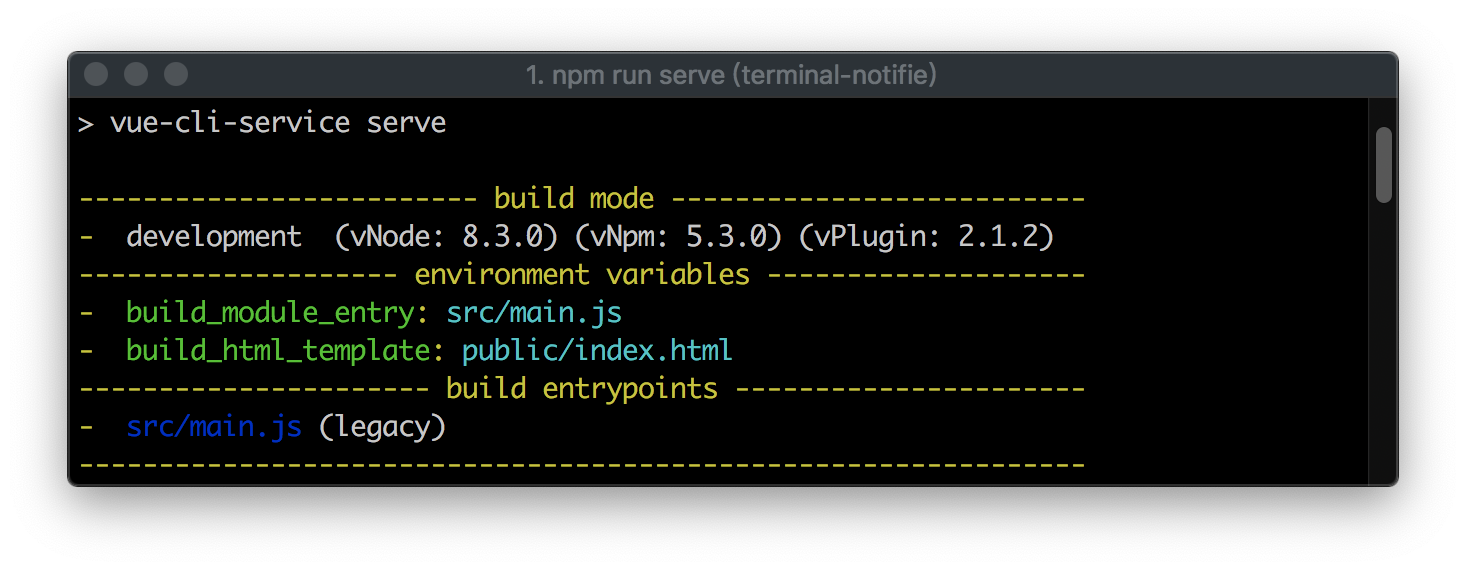Viewport: 1466px width, 570px height.
Task: Click the 'build_module_entry' variable name
Action: pyautogui.click(x=270, y=313)
